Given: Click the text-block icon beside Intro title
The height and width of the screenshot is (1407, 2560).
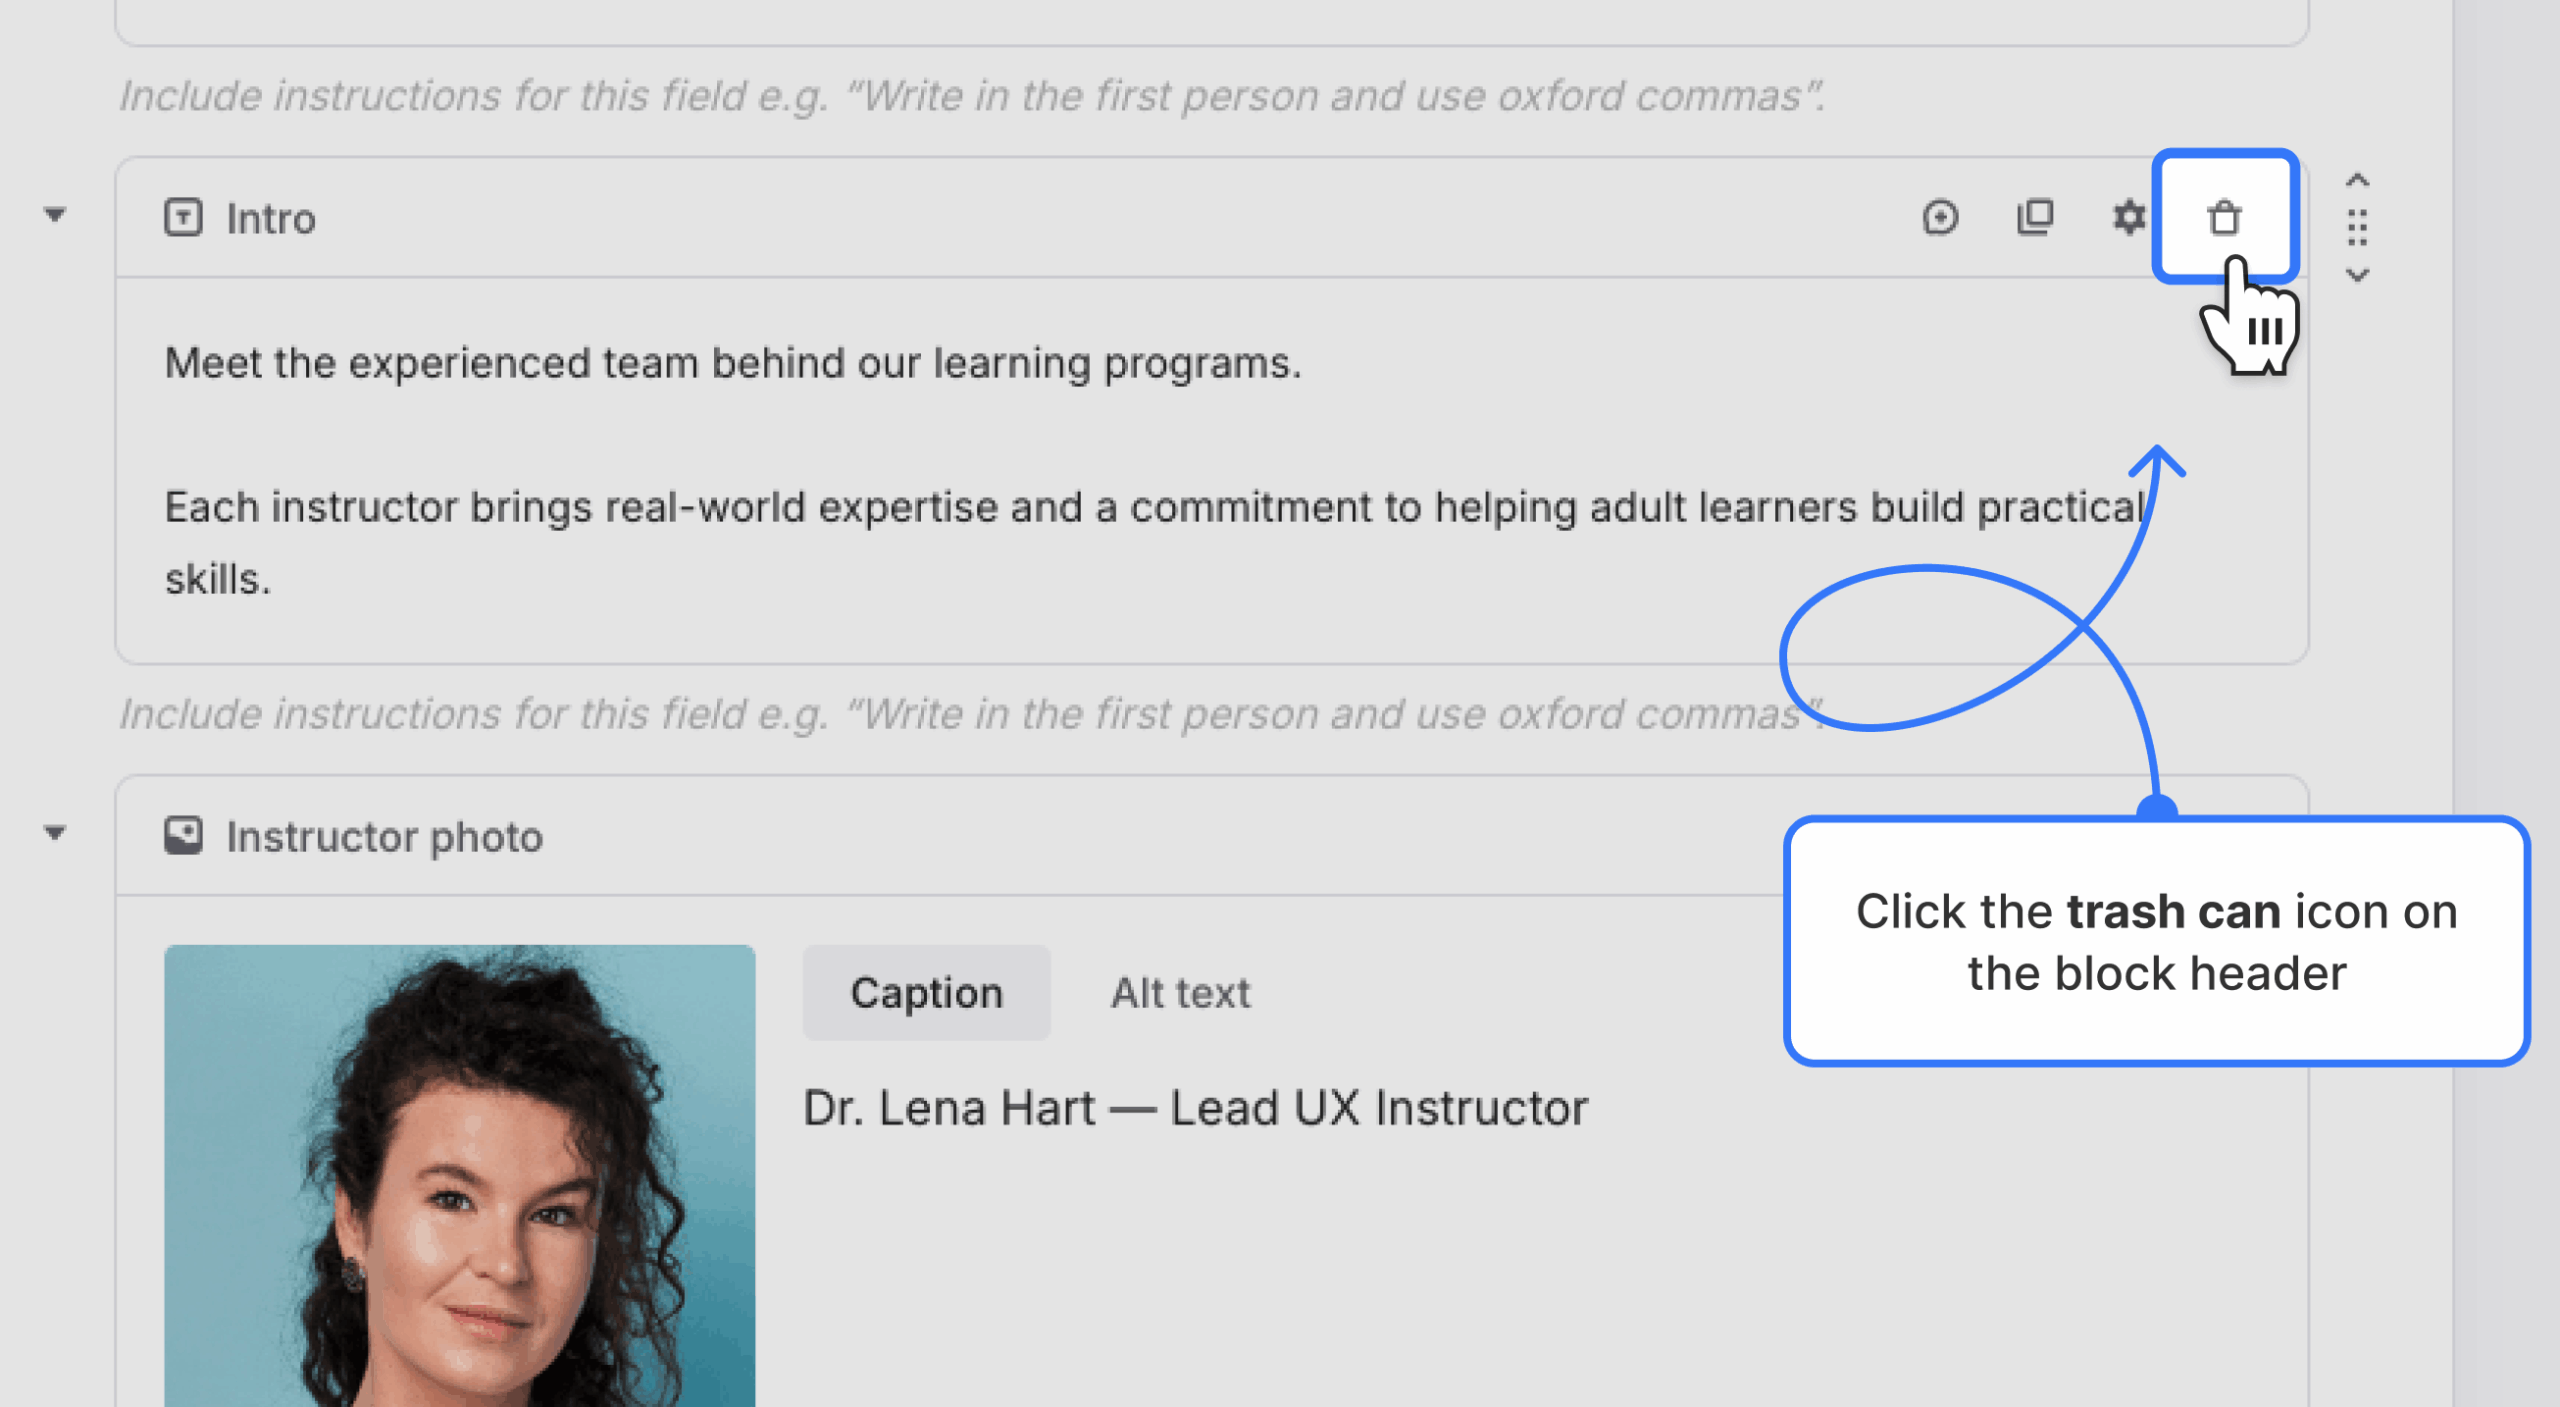Looking at the screenshot, I should click(183, 217).
